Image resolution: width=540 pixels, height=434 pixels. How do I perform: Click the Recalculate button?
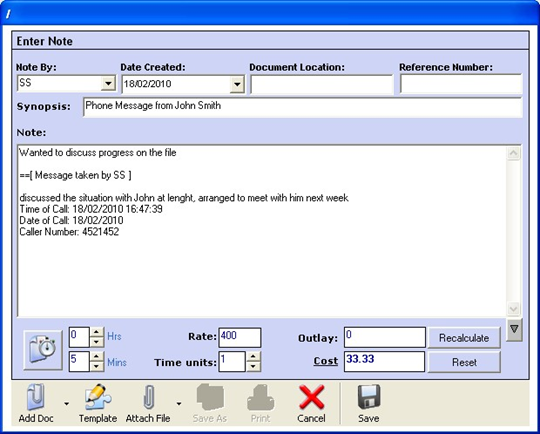[x=464, y=338]
